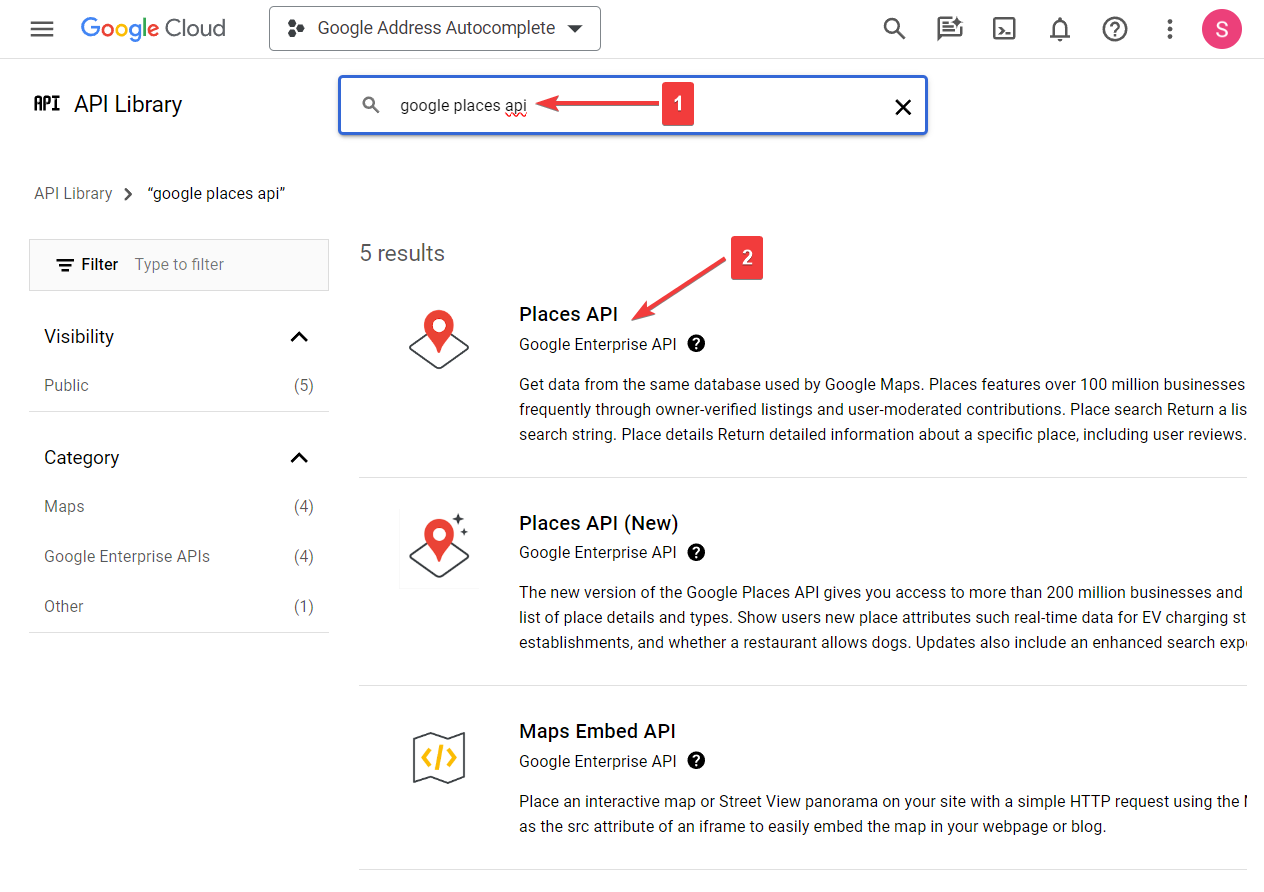Open the hamburger navigation menu

42,29
